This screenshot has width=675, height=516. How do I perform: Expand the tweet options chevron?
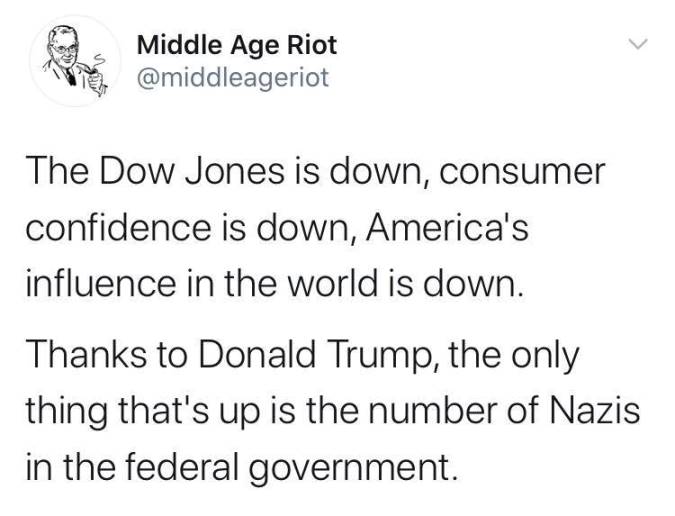tap(638, 43)
